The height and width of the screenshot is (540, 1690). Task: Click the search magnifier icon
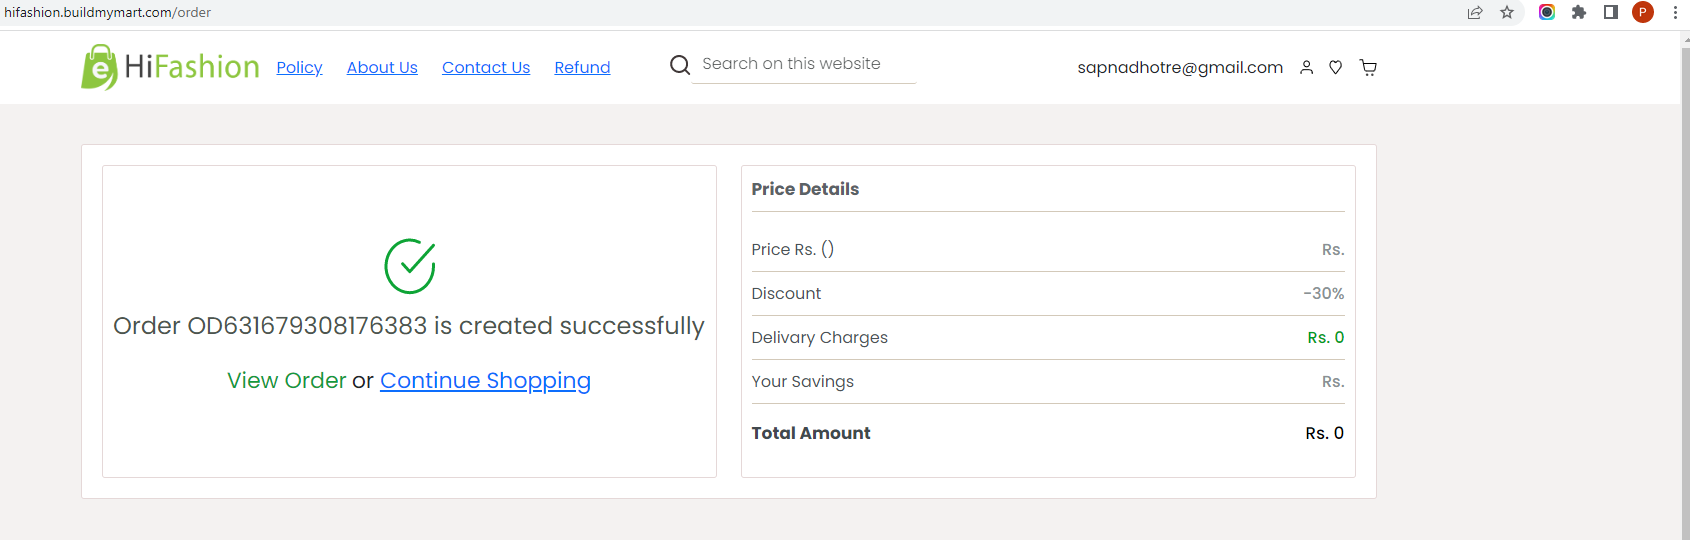click(x=680, y=65)
